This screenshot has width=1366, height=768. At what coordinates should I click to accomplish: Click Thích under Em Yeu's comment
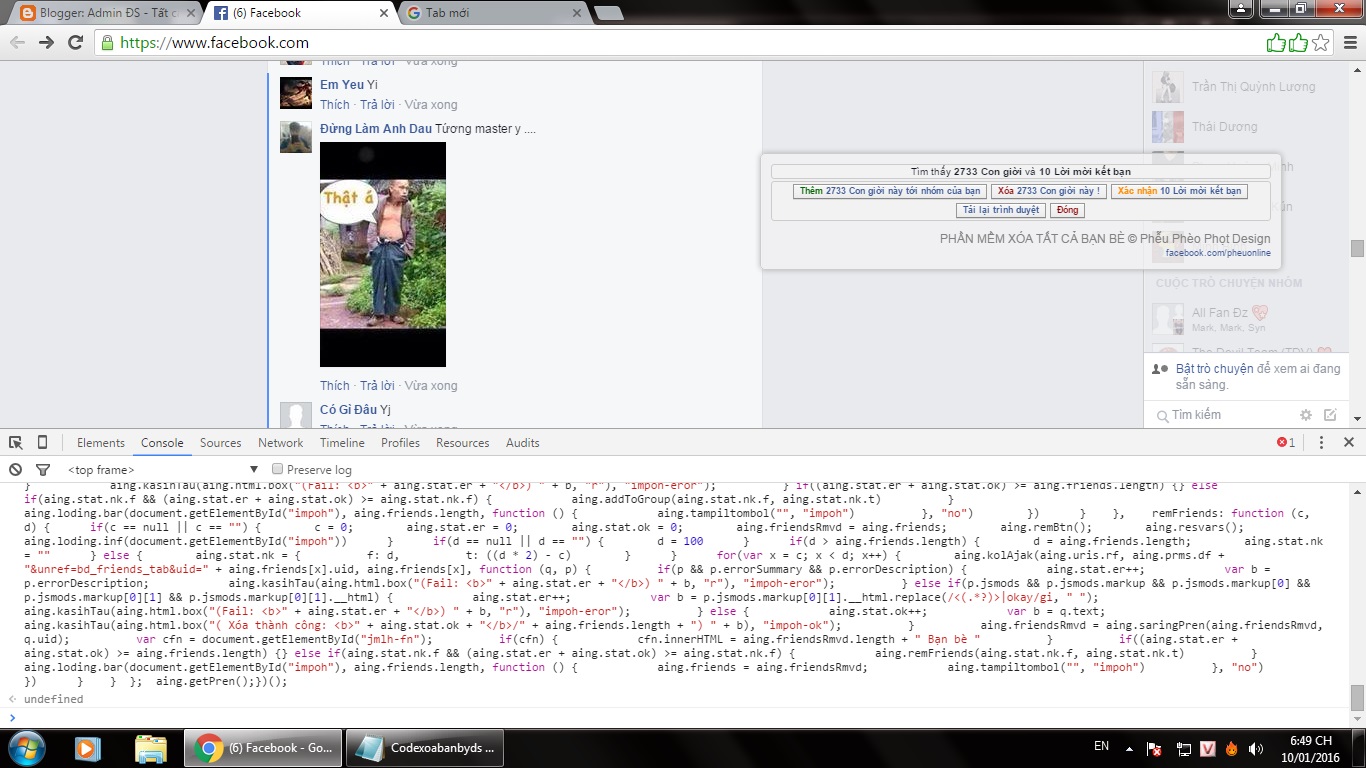(x=335, y=105)
